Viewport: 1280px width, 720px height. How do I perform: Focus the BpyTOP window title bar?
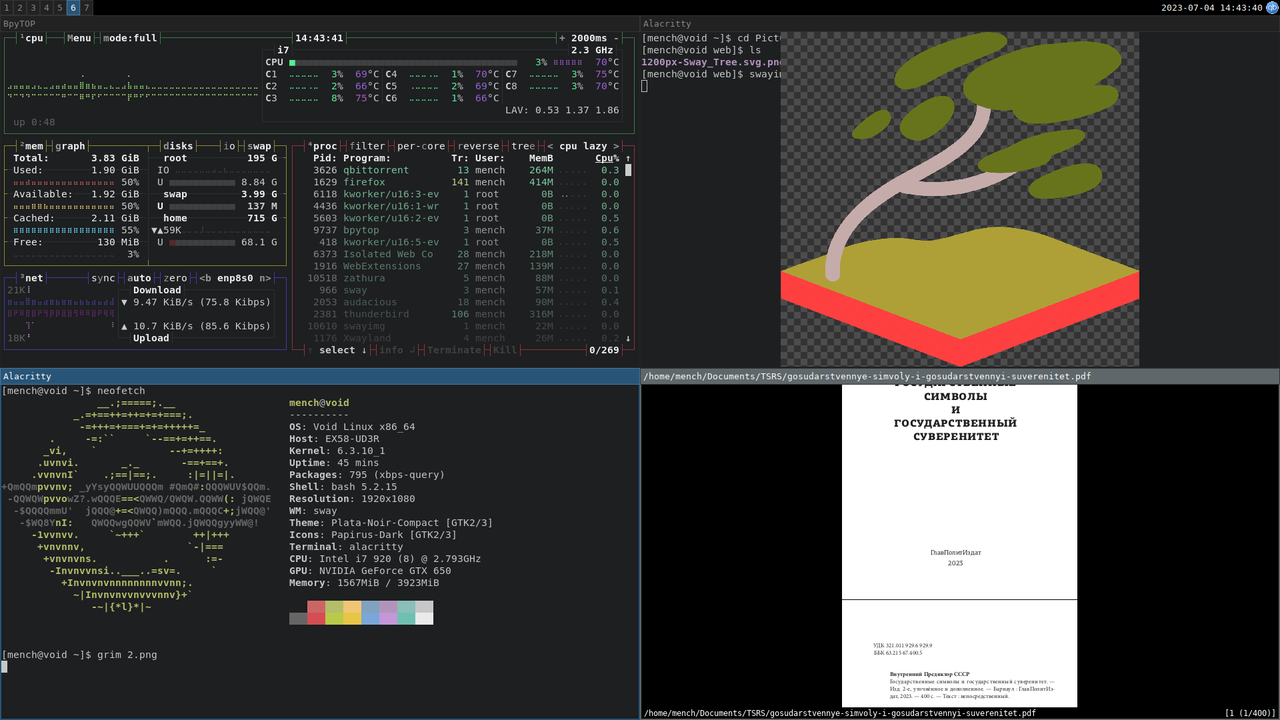click(320, 23)
